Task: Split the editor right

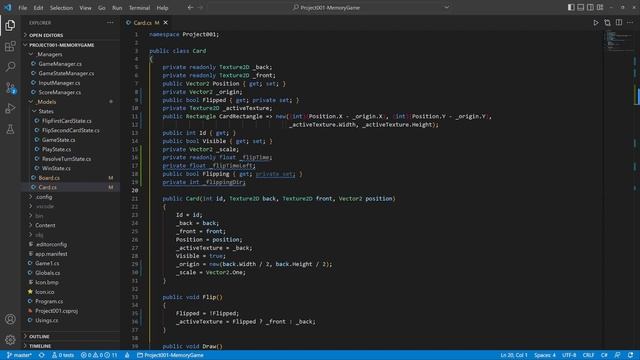Action: pyautogui.click(x=619, y=23)
